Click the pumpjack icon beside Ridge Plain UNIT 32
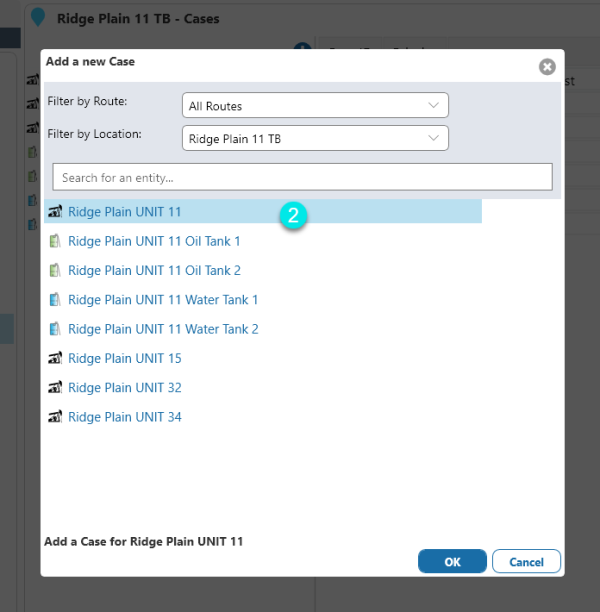The image size is (600, 612). pos(55,387)
